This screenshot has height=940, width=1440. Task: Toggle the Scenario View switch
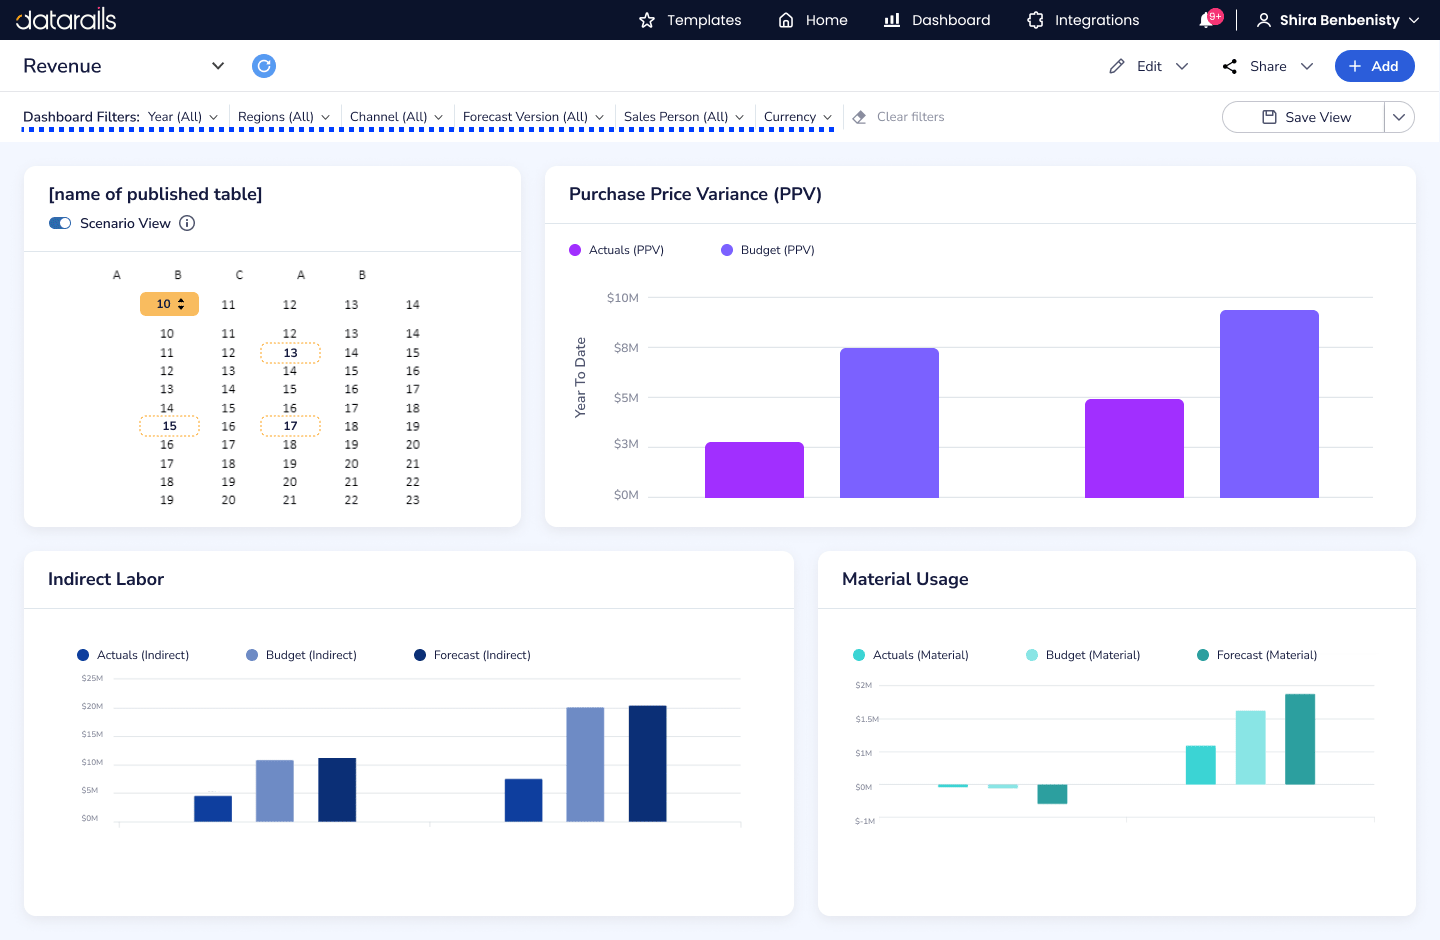click(60, 223)
